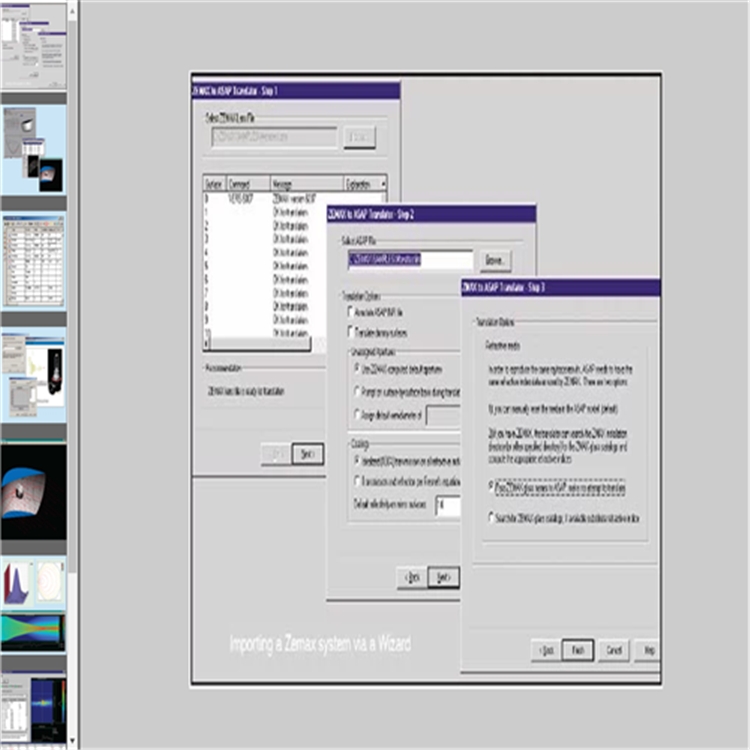
Task: Select the pass ZEMAX glass names radio
Action: 491,486
